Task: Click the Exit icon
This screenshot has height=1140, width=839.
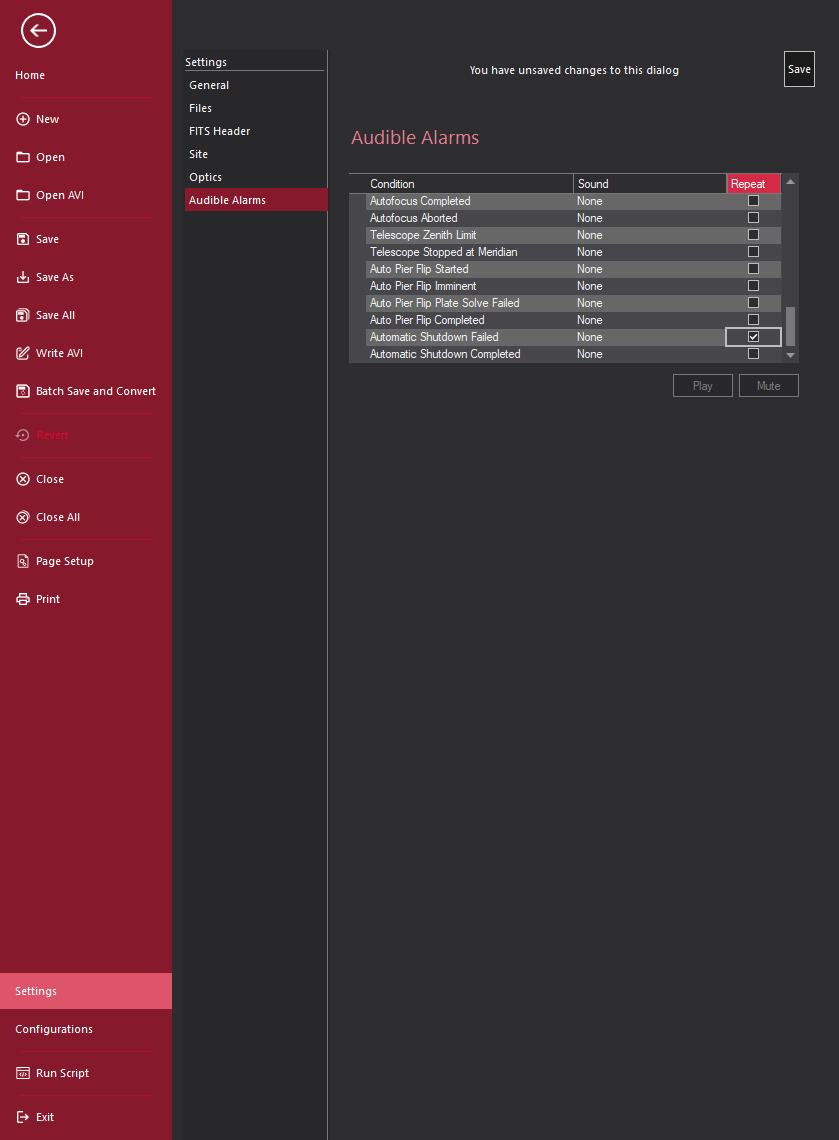Action: click(x=23, y=1117)
